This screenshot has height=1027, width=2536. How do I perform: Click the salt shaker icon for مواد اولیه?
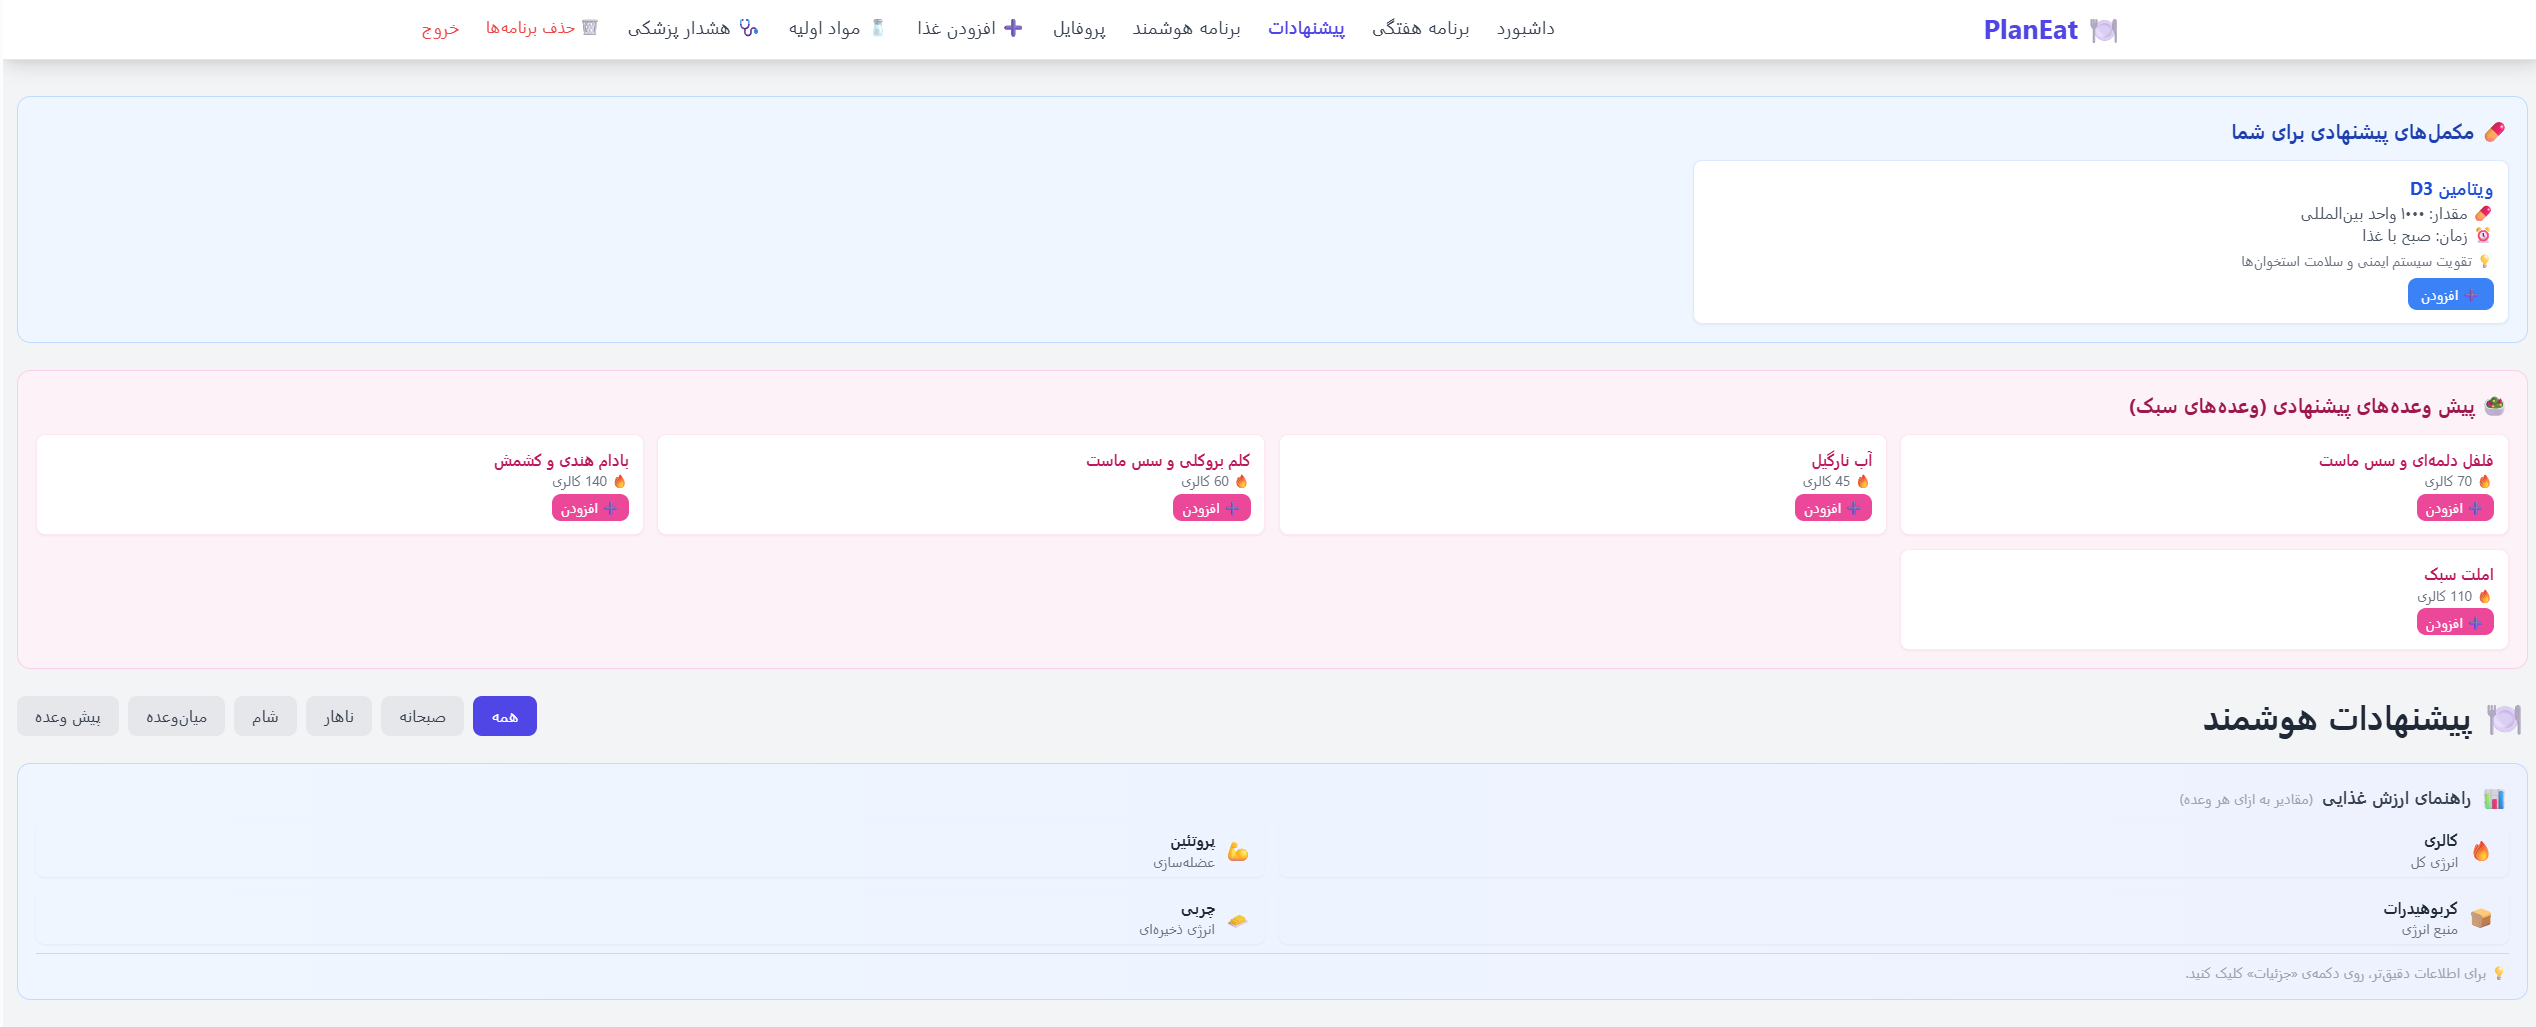[878, 28]
